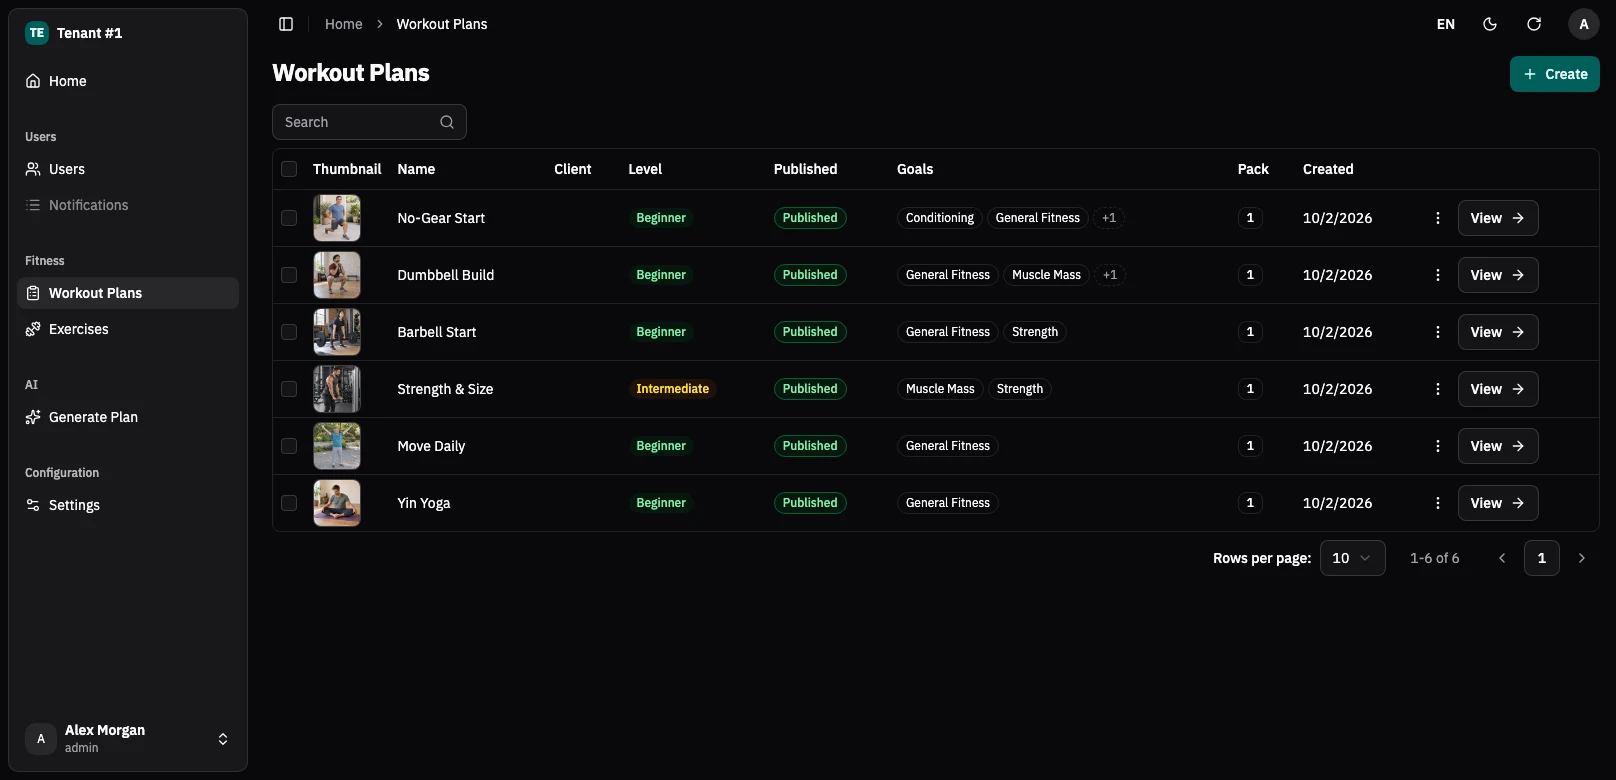Viewport: 1616px width, 780px height.
Task: Check the Strength & Size row checkbox
Action: [289, 389]
